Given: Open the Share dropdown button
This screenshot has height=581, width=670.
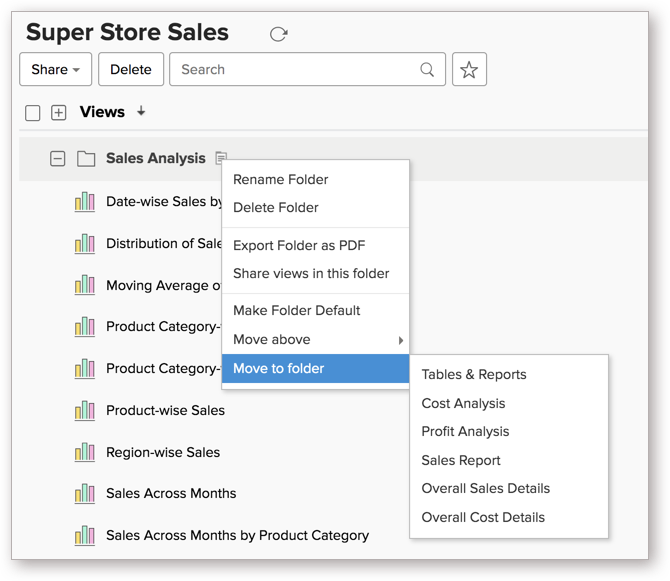Looking at the screenshot, I should click(56, 70).
